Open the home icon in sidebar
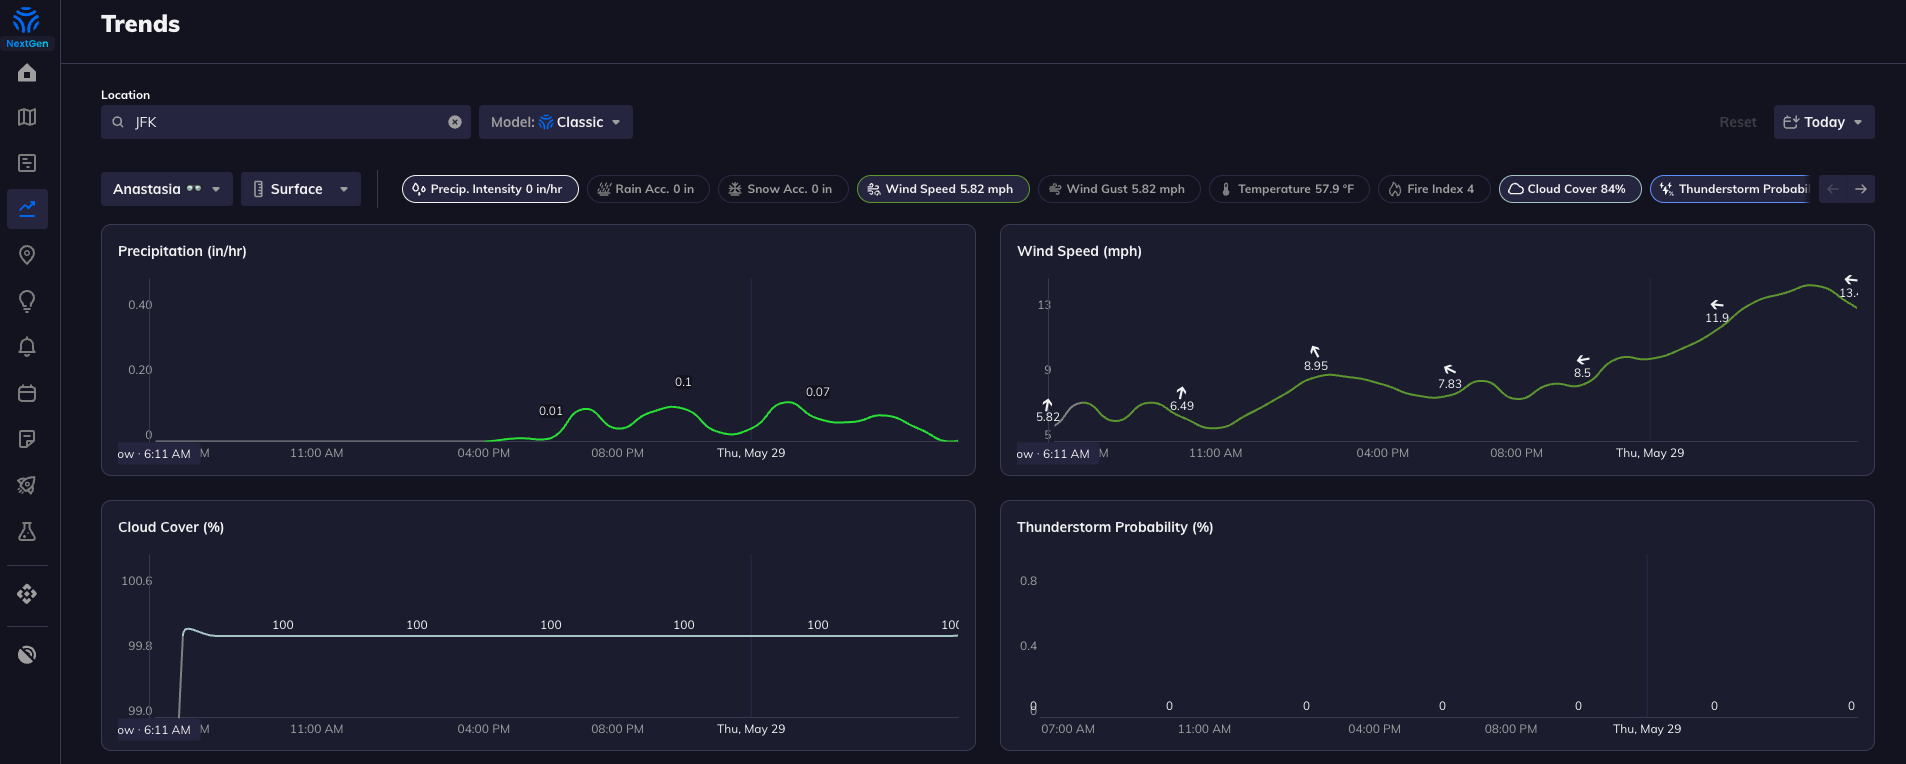The height and width of the screenshot is (764, 1906). [27, 73]
